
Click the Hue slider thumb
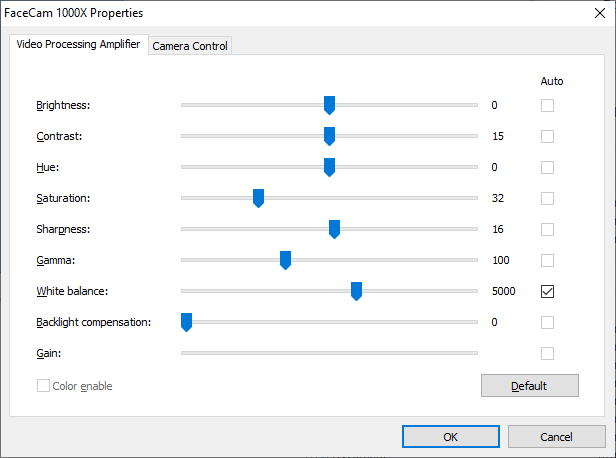[329, 167]
